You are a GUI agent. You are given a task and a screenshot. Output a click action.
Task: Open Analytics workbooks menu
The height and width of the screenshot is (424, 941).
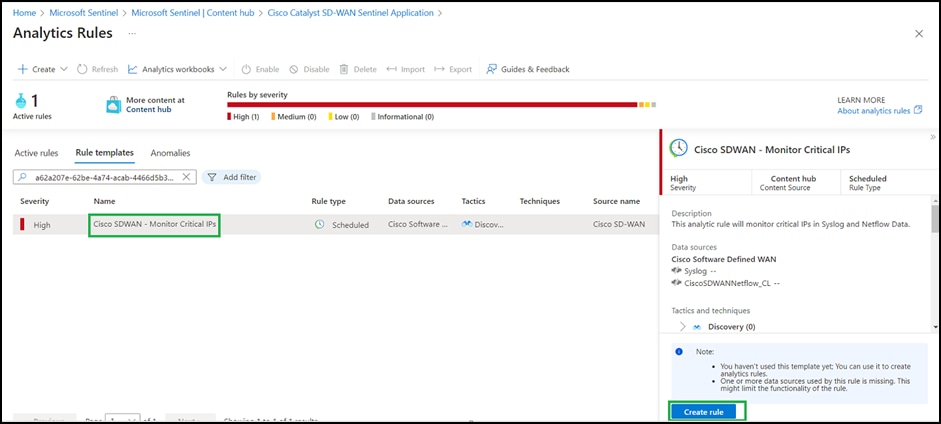(x=178, y=69)
